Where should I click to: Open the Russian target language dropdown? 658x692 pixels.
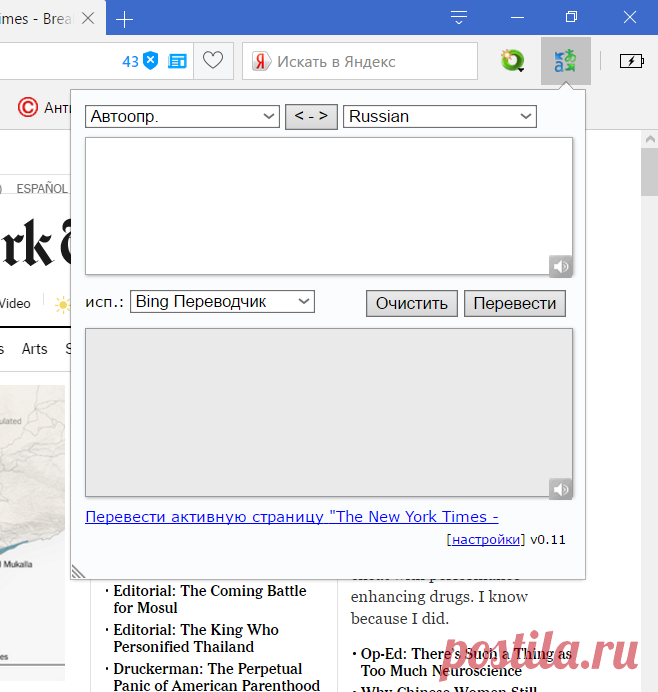[439, 117]
